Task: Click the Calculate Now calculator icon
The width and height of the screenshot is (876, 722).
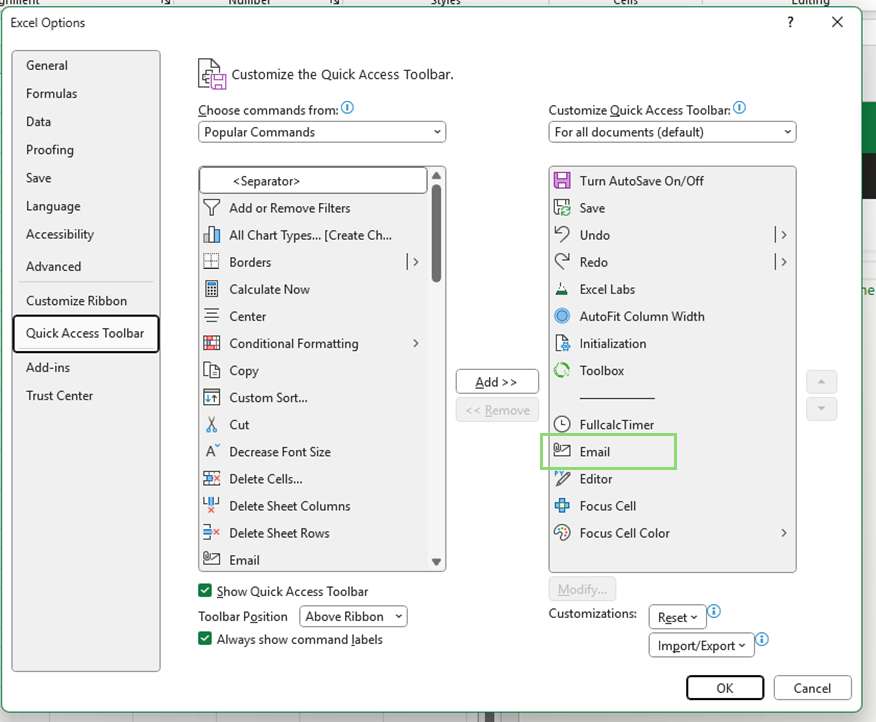Action: (211, 289)
